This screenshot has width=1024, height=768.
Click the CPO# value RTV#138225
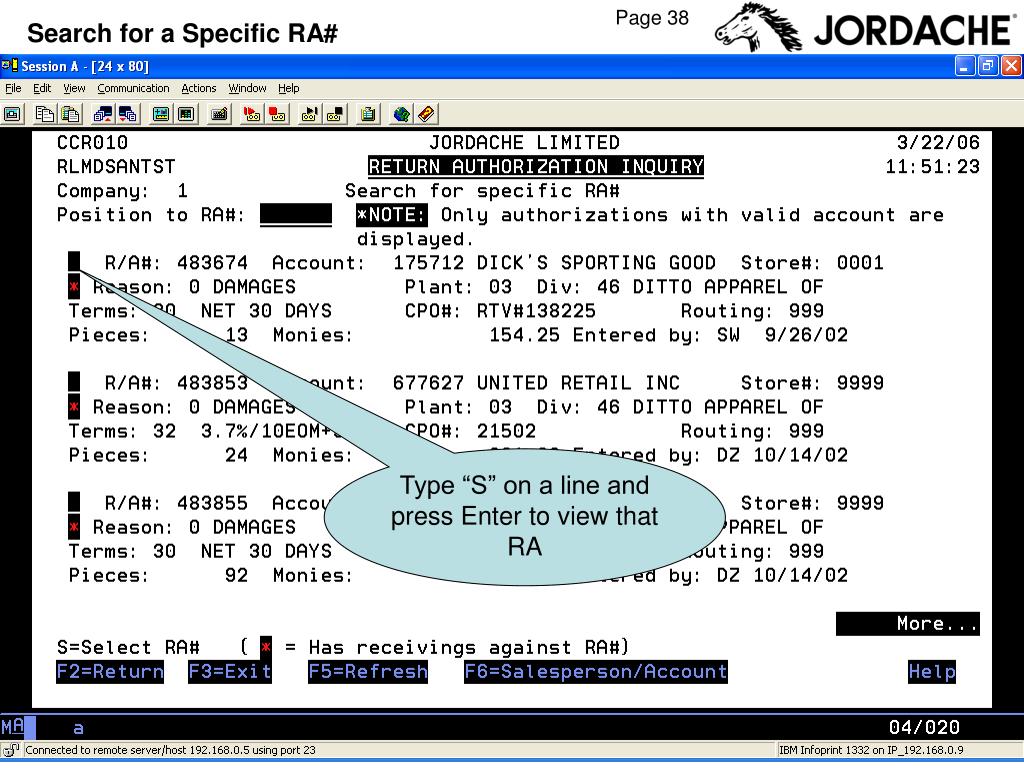536,311
